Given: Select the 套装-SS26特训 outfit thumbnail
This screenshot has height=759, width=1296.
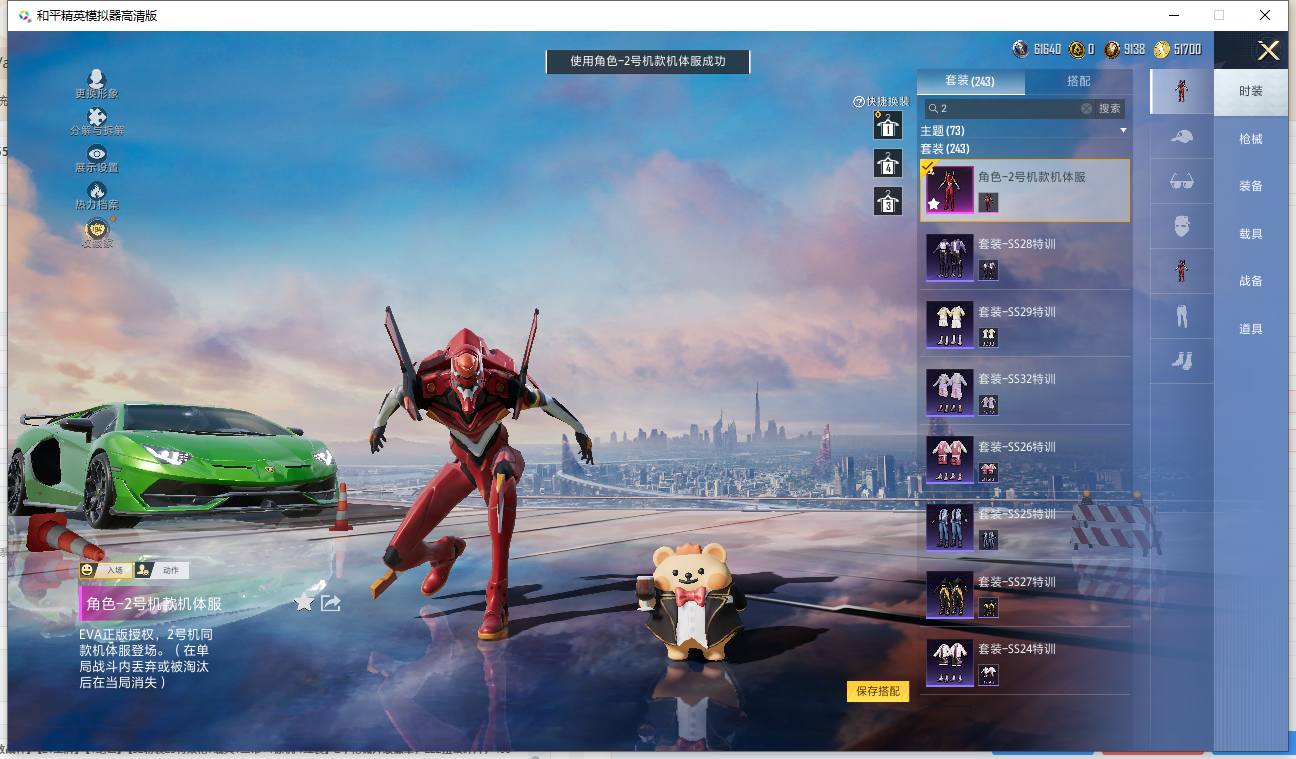Looking at the screenshot, I should click(x=949, y=460).
